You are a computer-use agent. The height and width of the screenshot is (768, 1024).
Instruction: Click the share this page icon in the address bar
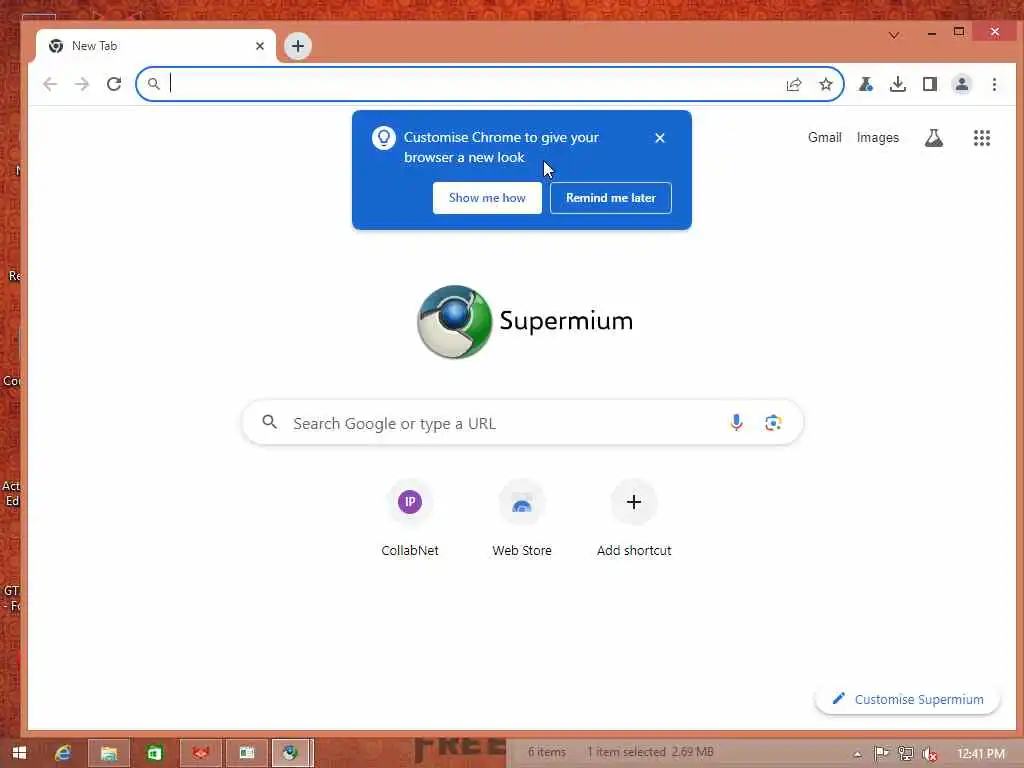pos(793,84)
